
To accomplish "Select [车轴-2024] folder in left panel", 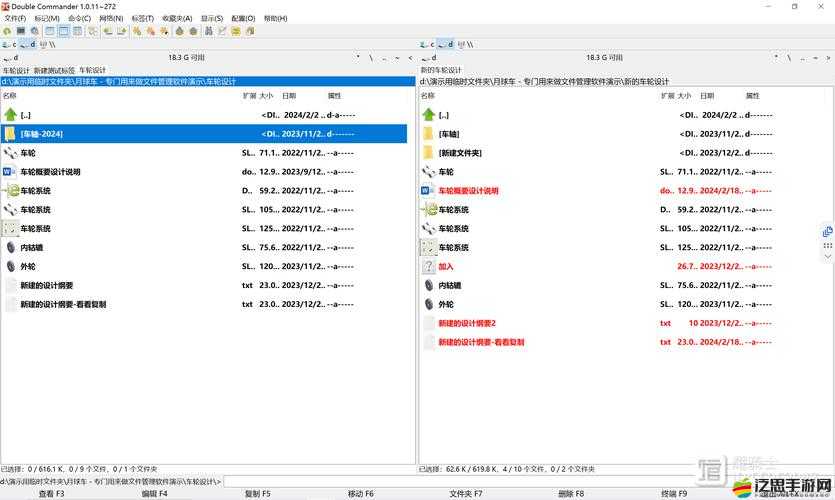I will (204, 134).
